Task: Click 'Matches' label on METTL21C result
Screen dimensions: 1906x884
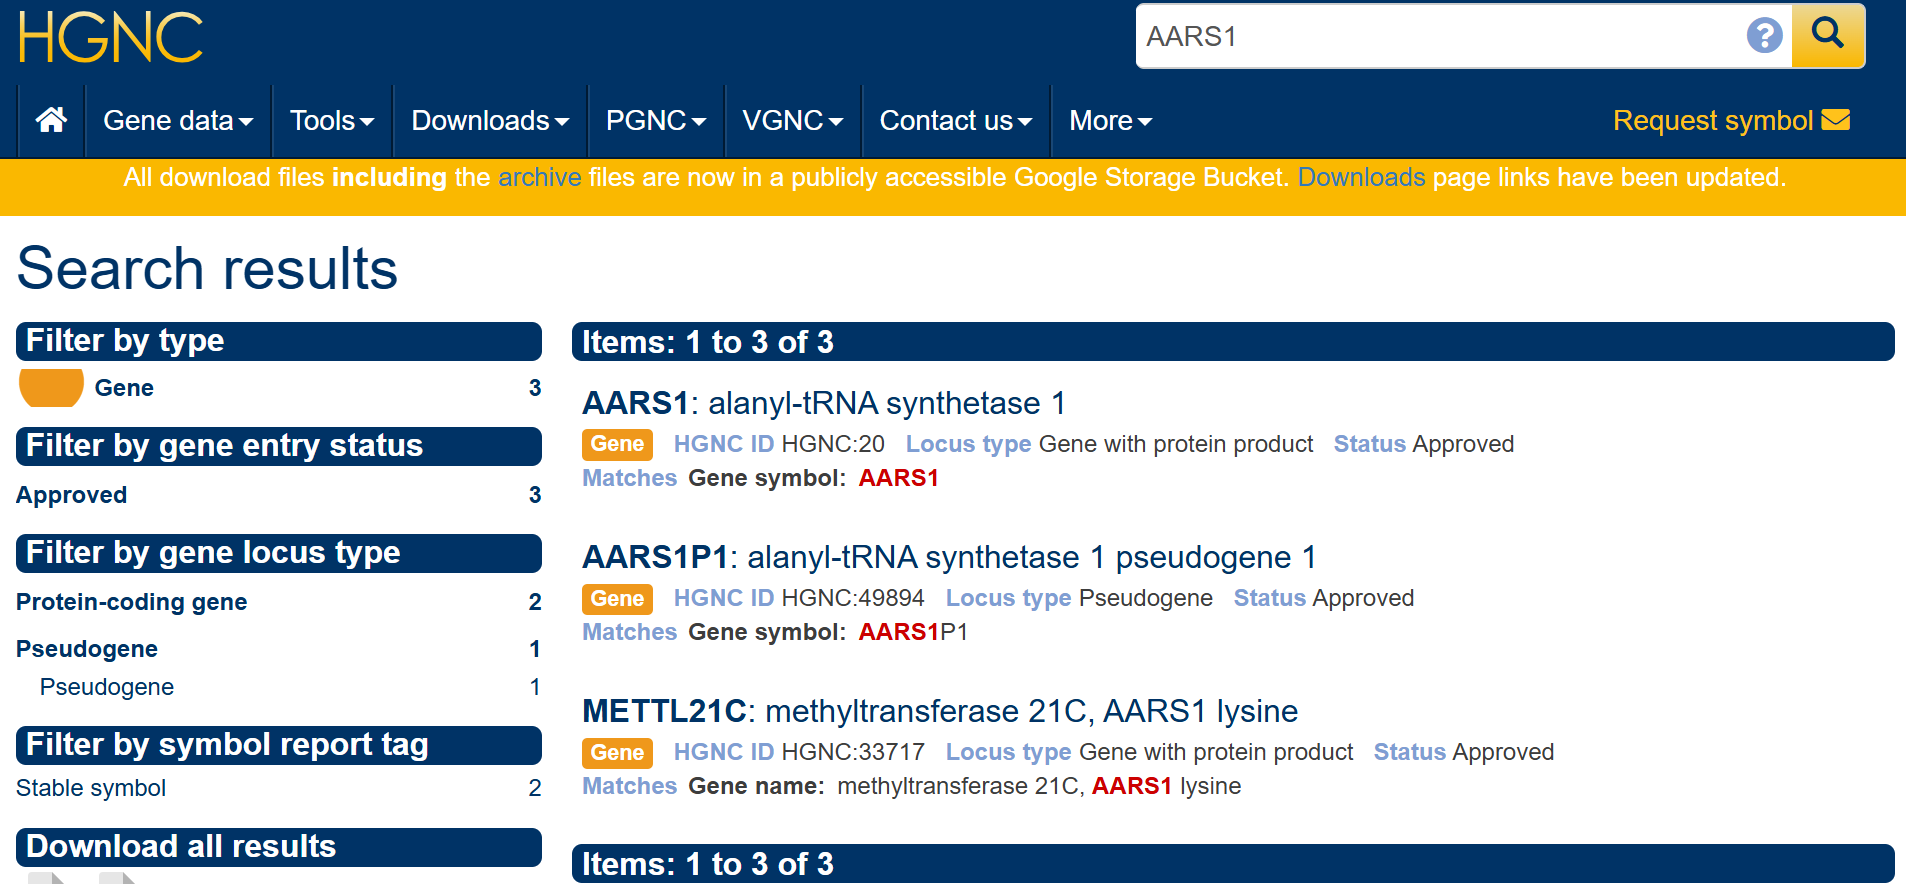Action: [x=629, y=786]
